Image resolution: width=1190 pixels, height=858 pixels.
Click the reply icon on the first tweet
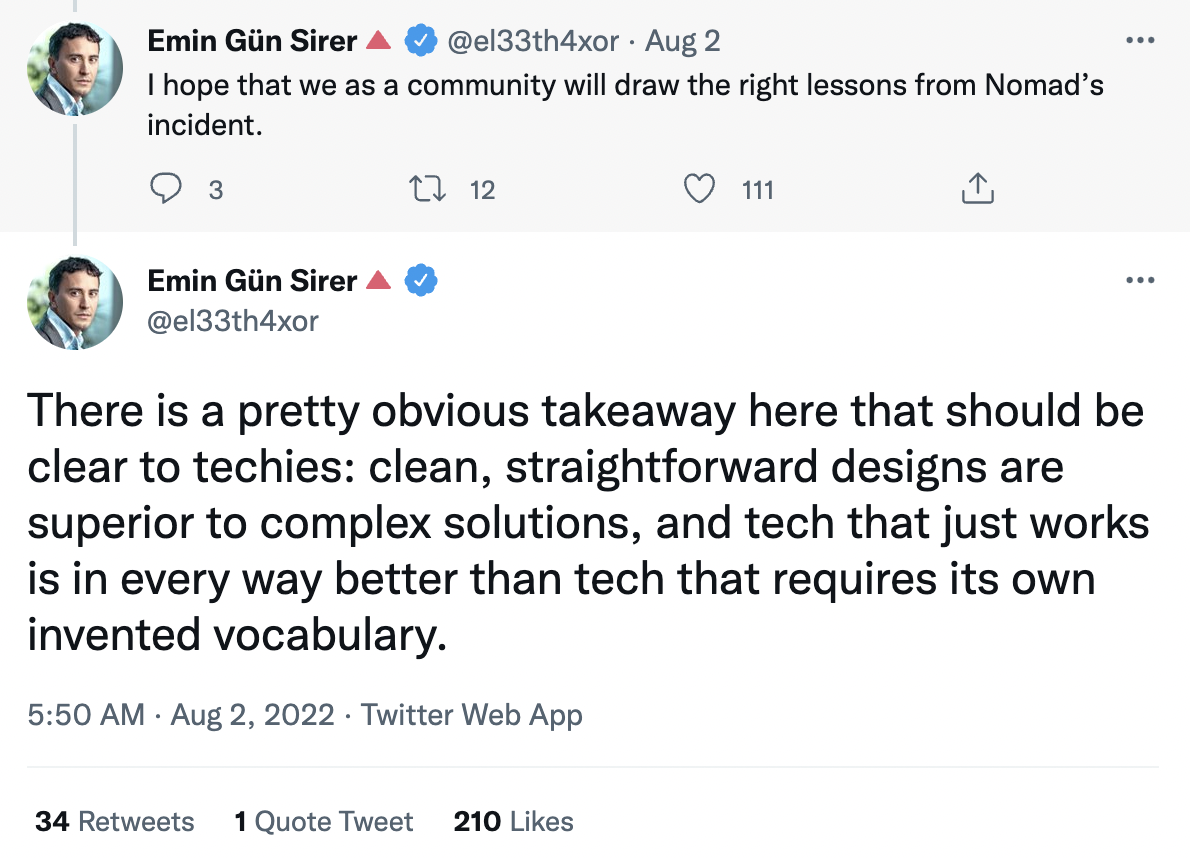pos(166,189)
